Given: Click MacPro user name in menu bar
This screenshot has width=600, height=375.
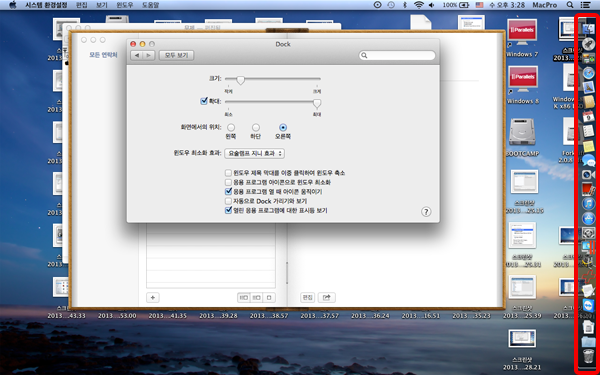Looking at the screenshot, I should point(545,5).
